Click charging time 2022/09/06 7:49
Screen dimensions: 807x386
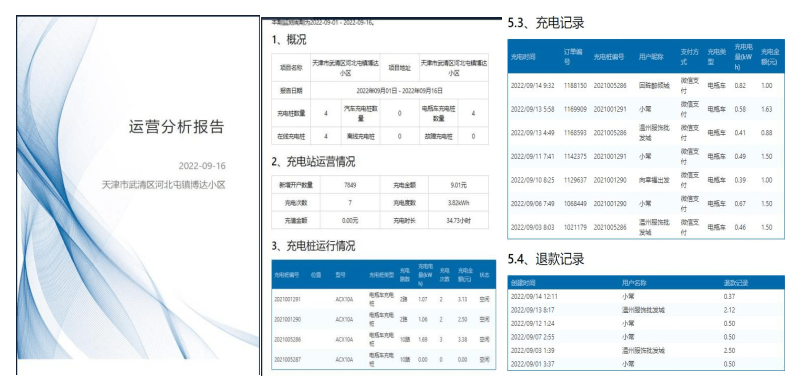(532, 203)
